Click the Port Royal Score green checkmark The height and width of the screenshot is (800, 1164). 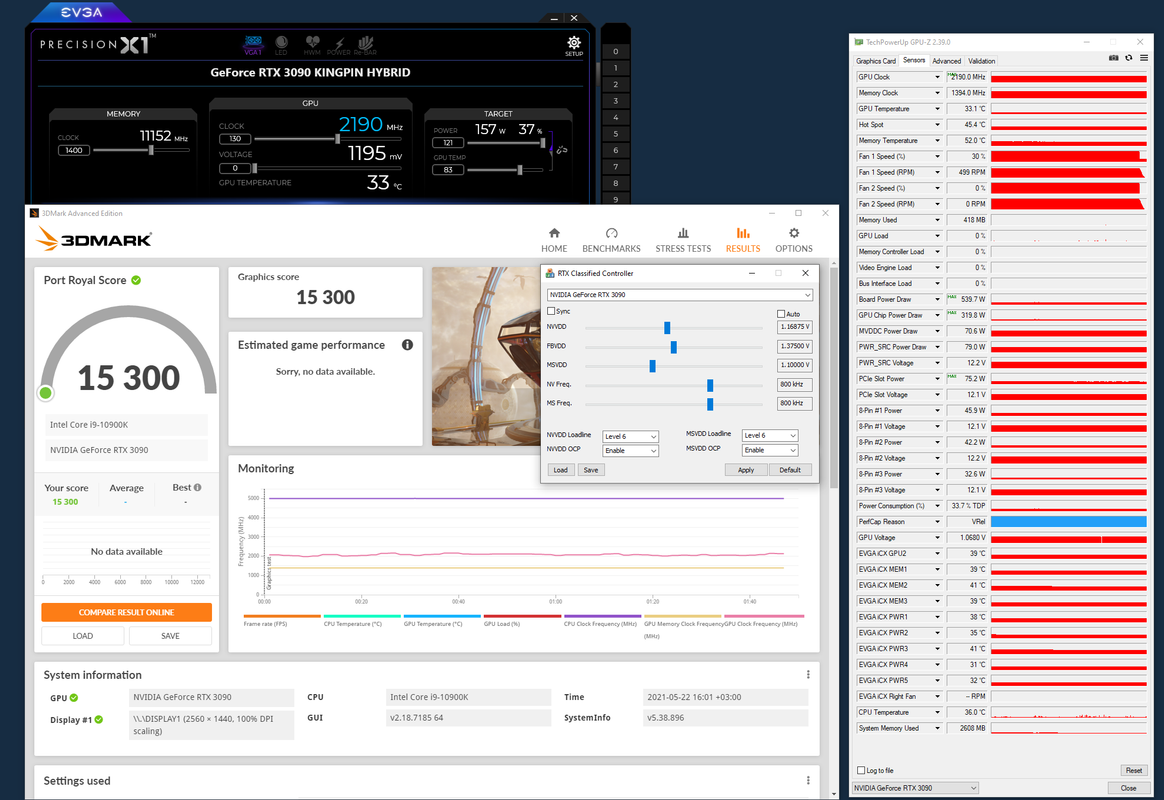pos(137,281)
